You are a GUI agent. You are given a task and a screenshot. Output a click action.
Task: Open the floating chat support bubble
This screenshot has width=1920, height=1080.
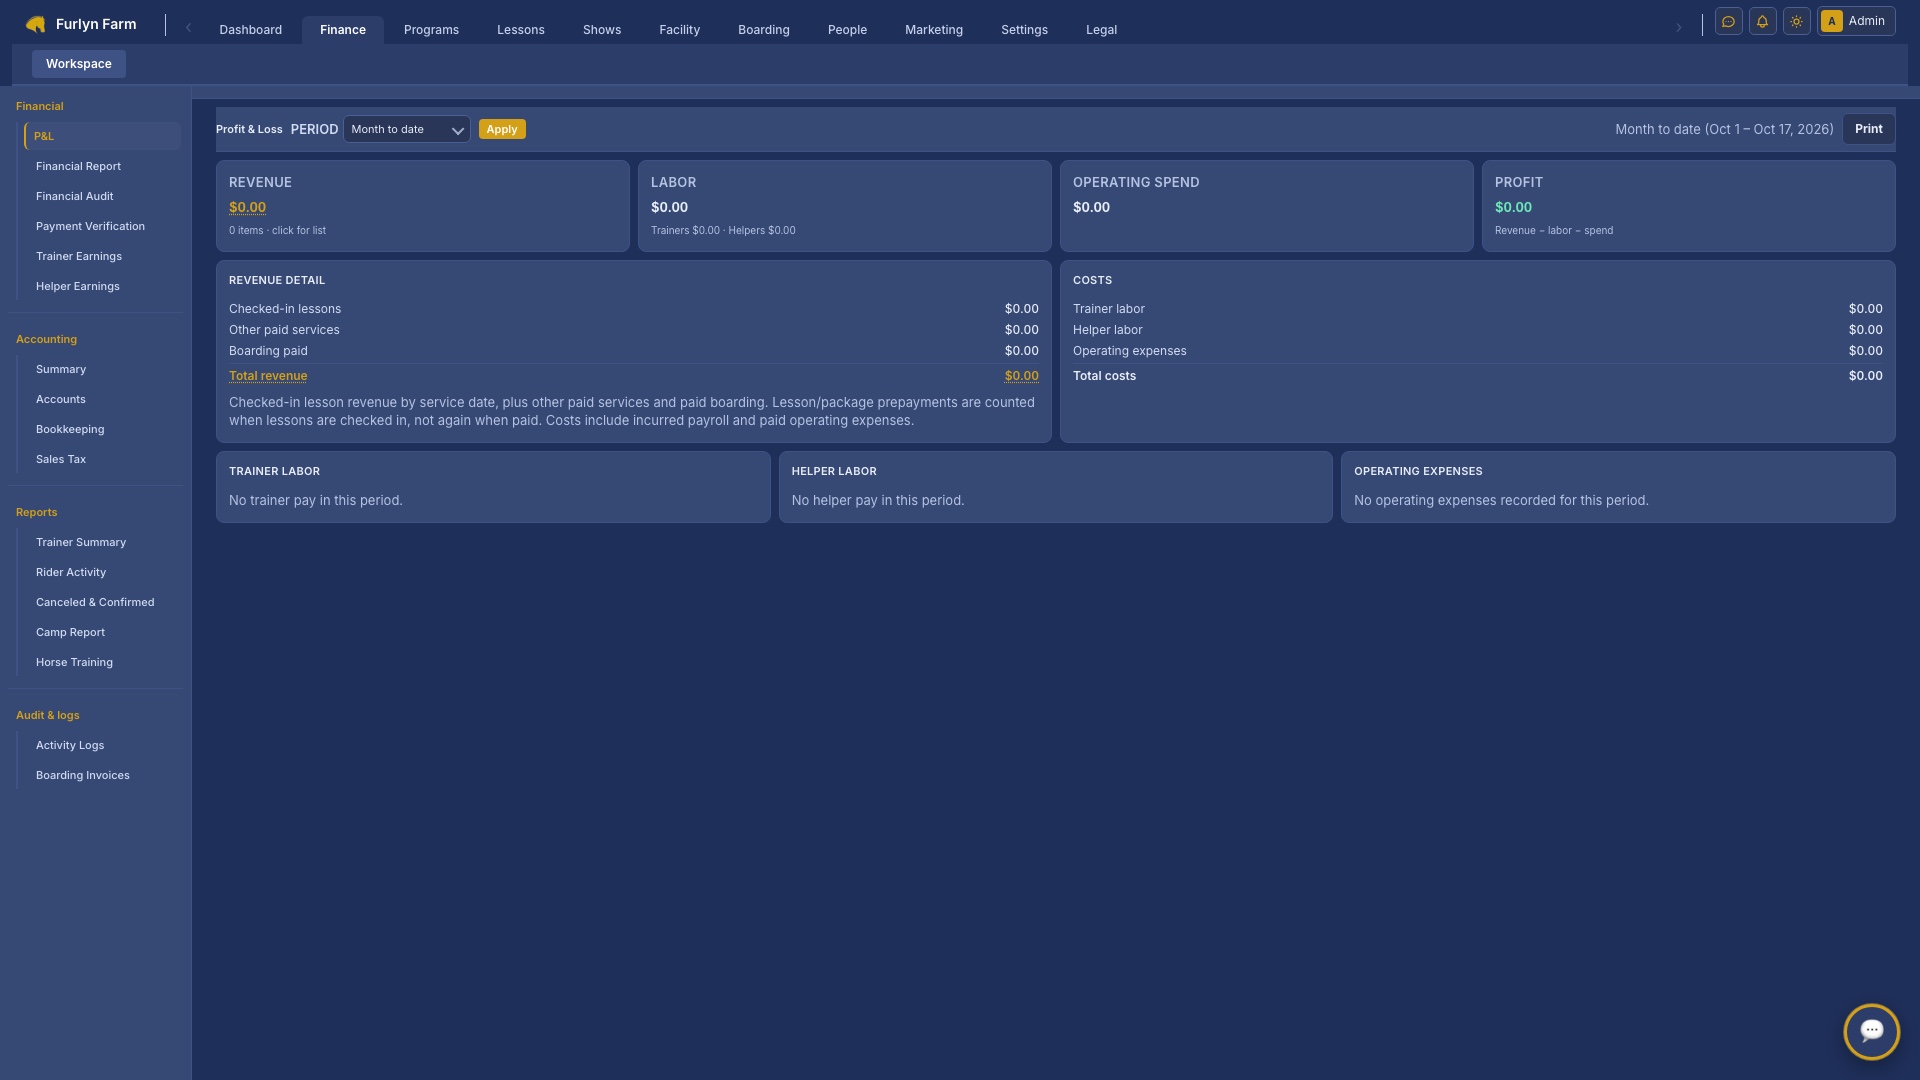click(x=1871, y=1031)
